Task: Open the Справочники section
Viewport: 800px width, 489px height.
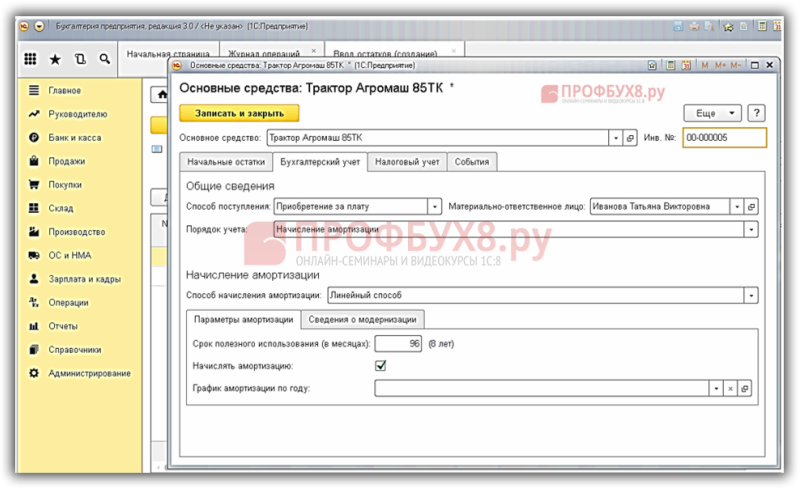Action: pyautogui.click(x=74, y=350)
